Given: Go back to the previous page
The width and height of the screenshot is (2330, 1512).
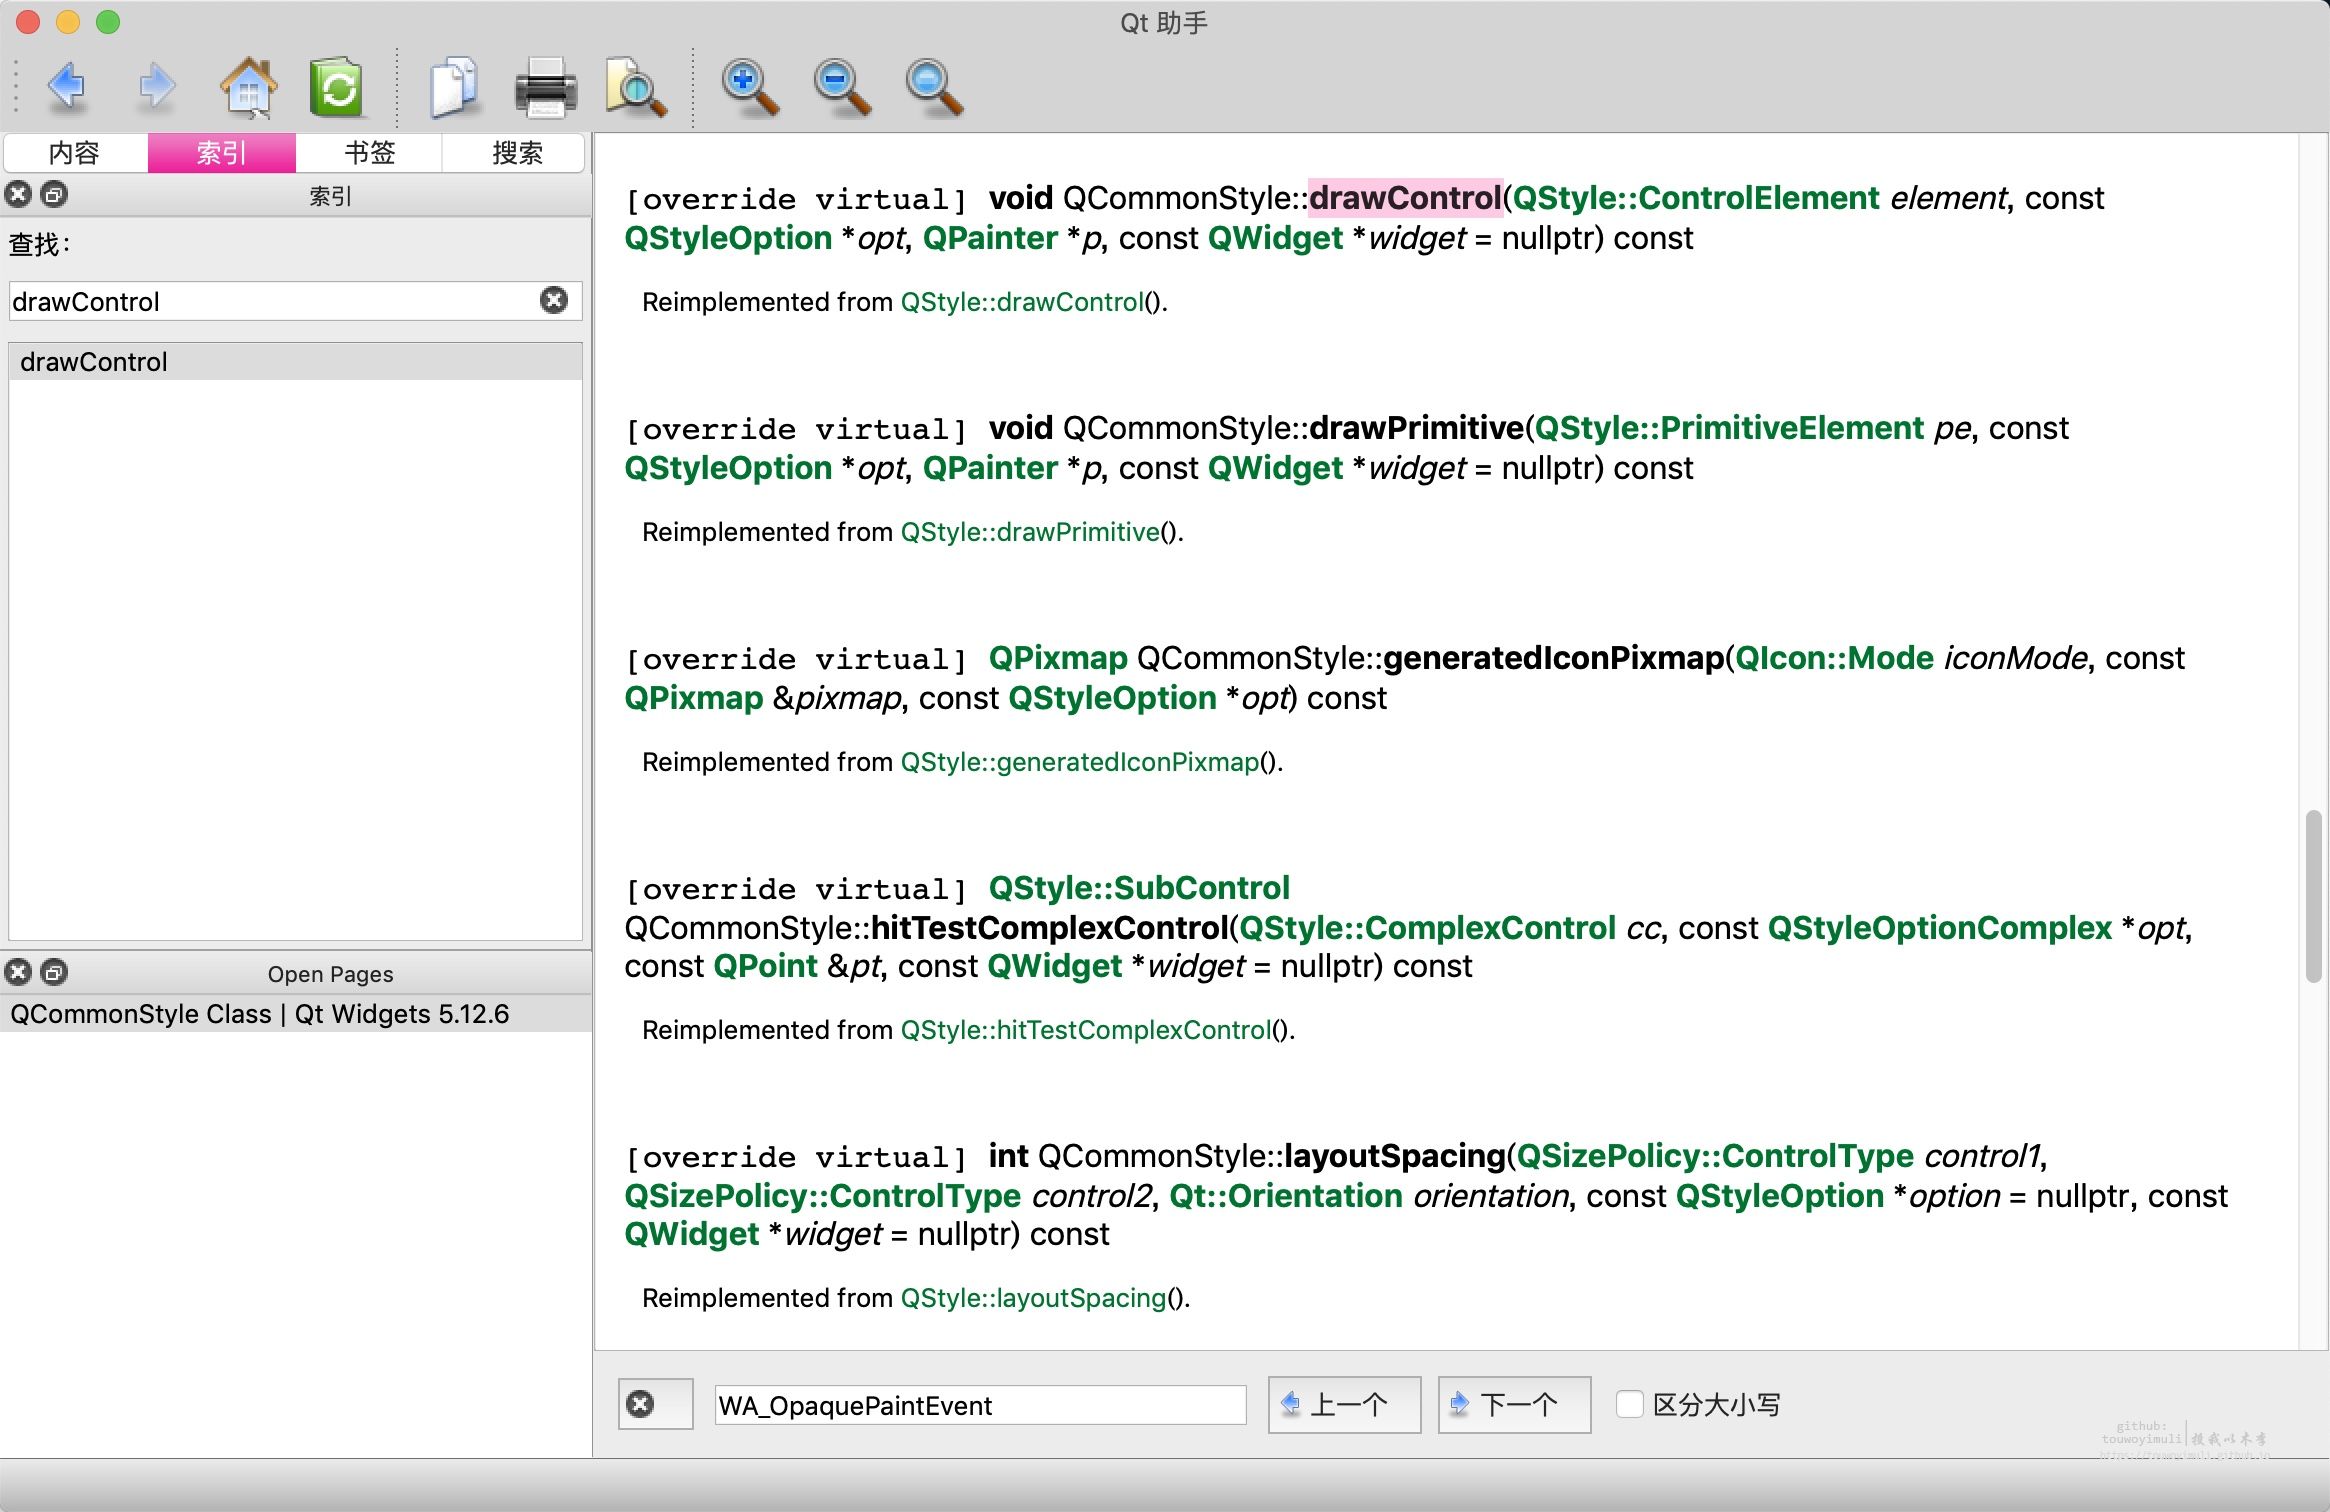Looking at the screenshot, I should tap(67, 87).
